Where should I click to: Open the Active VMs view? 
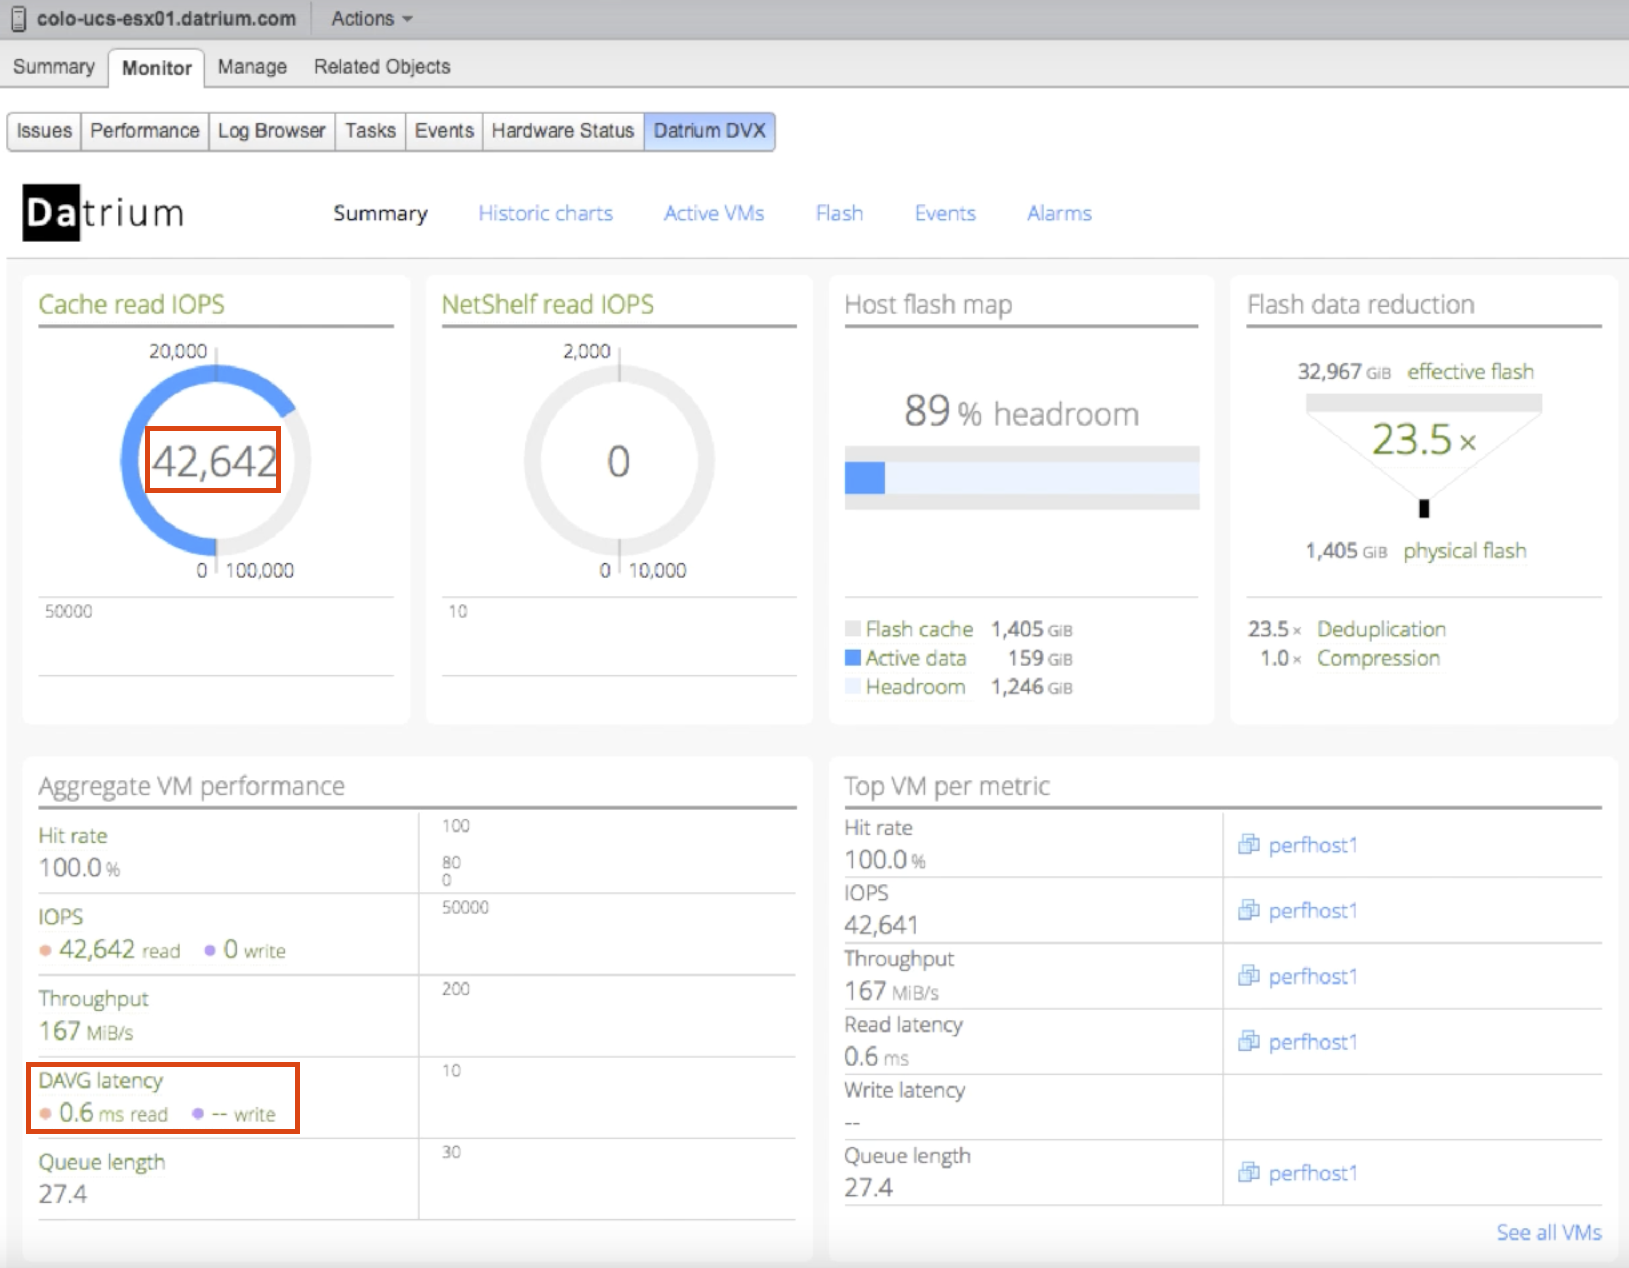click(713, 213)
